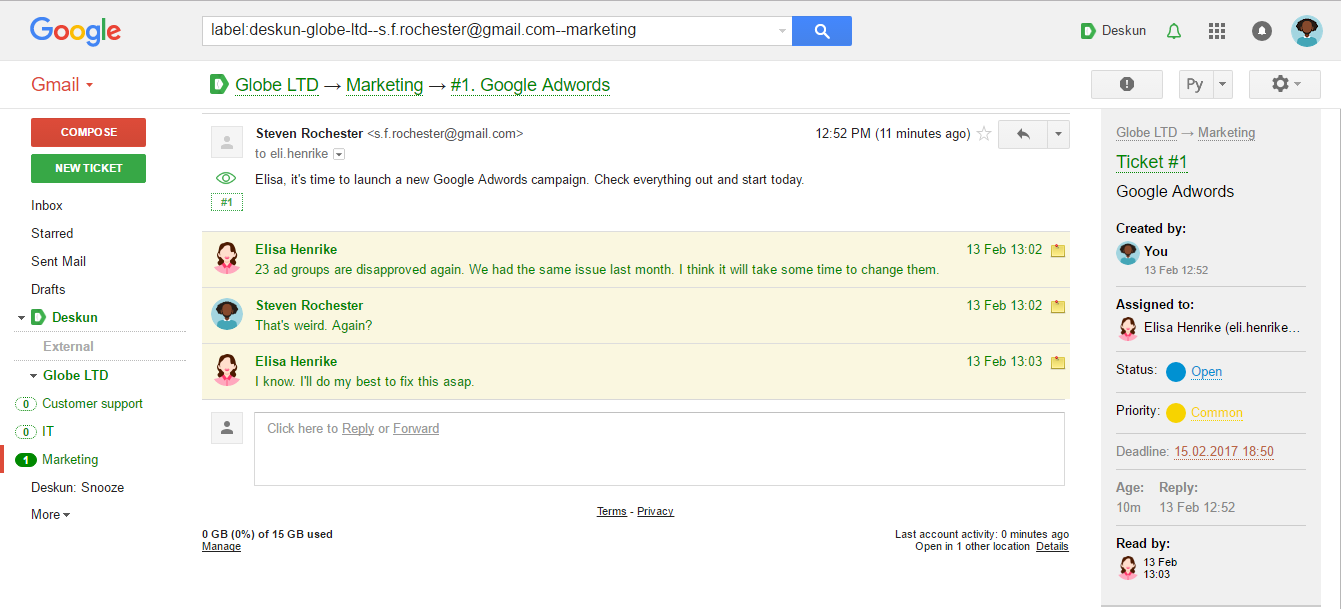Go to Inbox
1341x609 pixels.
(x=47, y=205)
